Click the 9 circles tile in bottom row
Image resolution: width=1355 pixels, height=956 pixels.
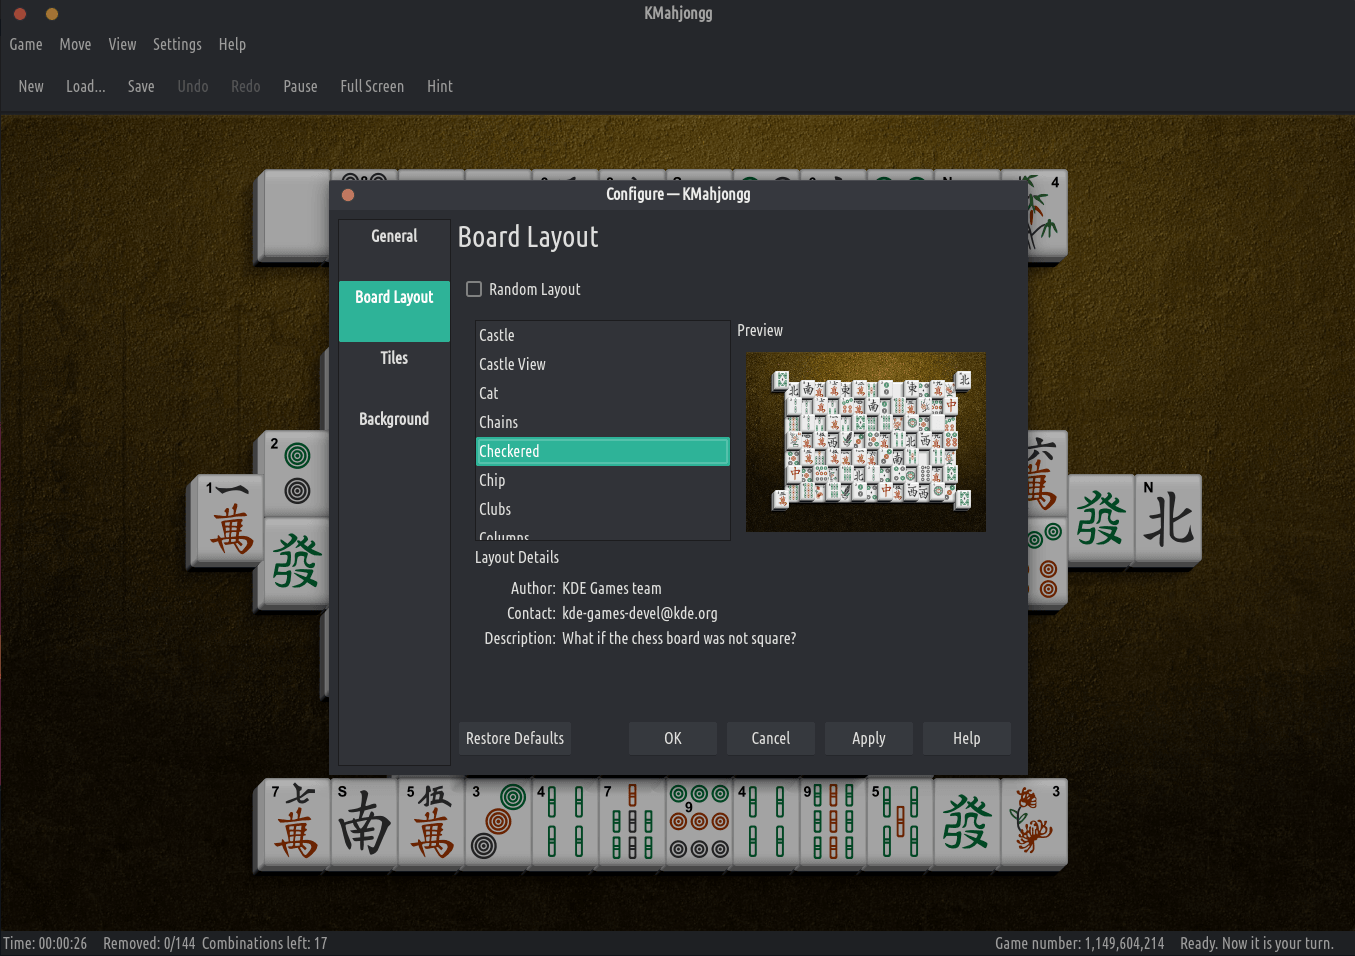click(x=699, y=823)
